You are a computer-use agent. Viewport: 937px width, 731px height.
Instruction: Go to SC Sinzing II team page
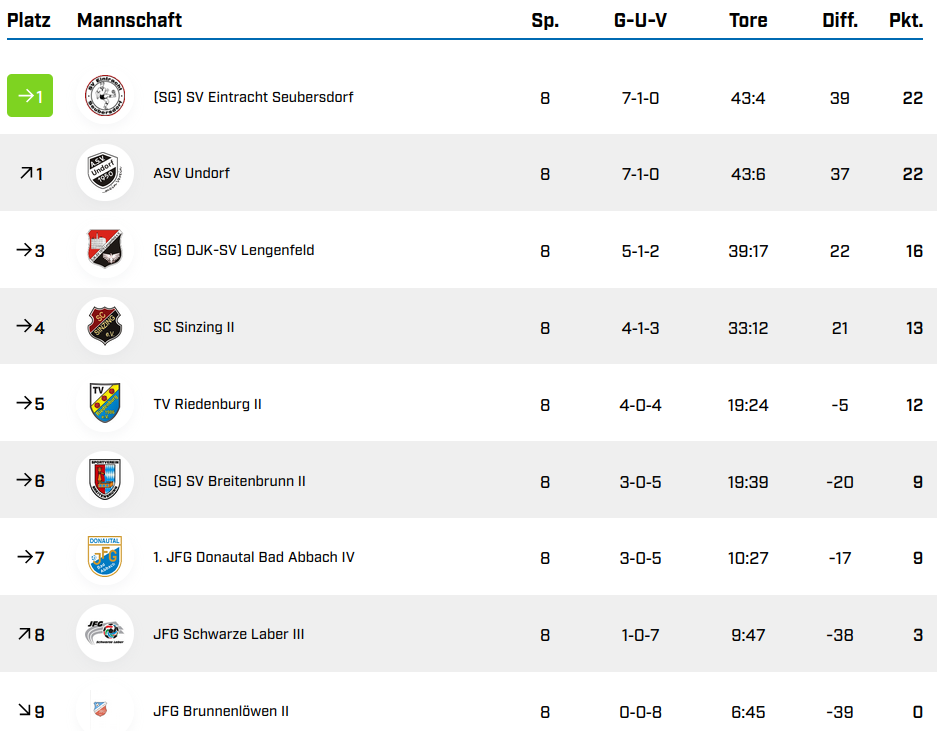194,327
